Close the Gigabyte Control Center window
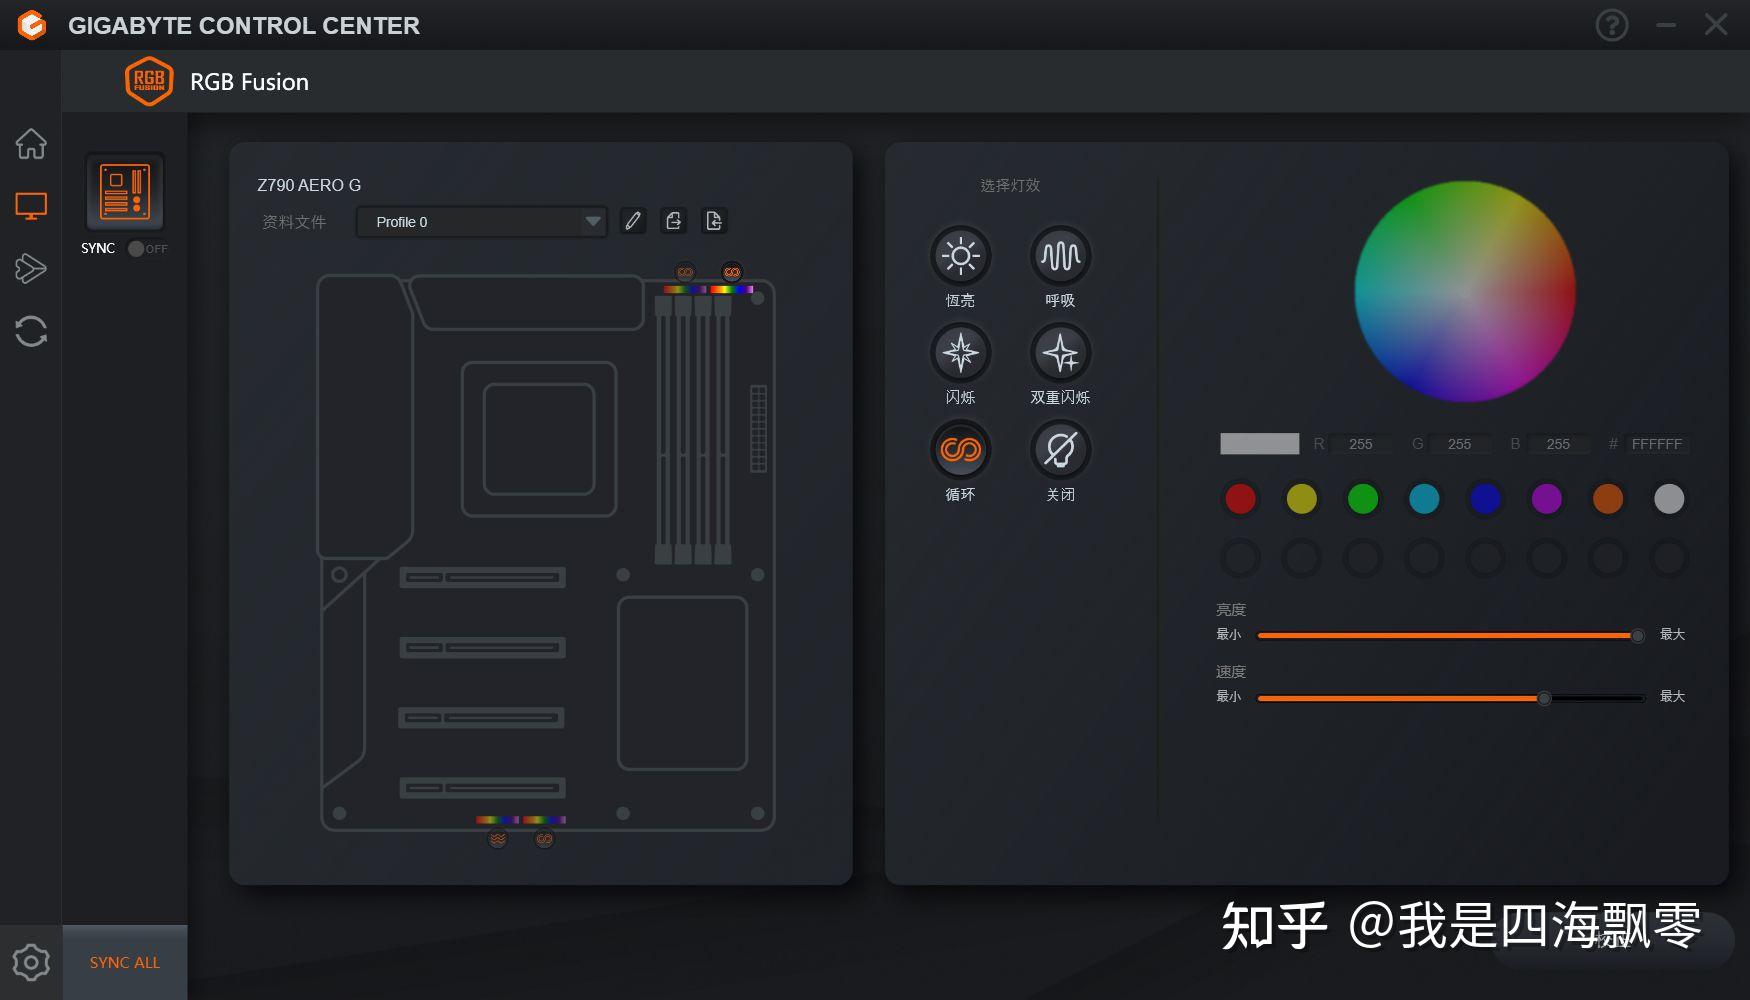Screen dimensions: 1750x1000 click(x=1716, y=25)
